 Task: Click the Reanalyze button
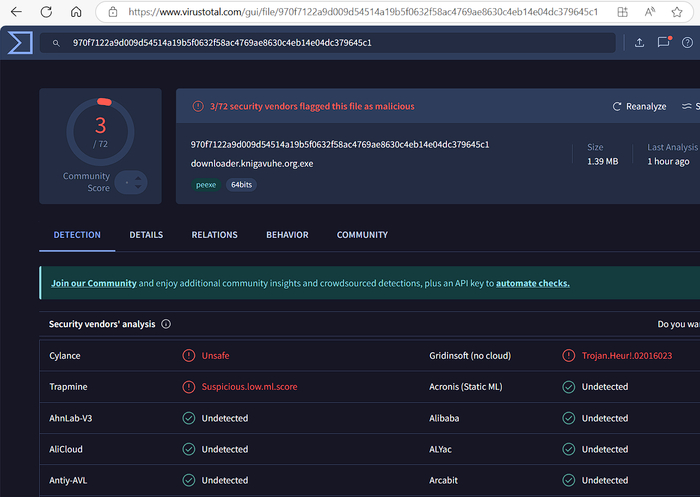coord(639,106)
